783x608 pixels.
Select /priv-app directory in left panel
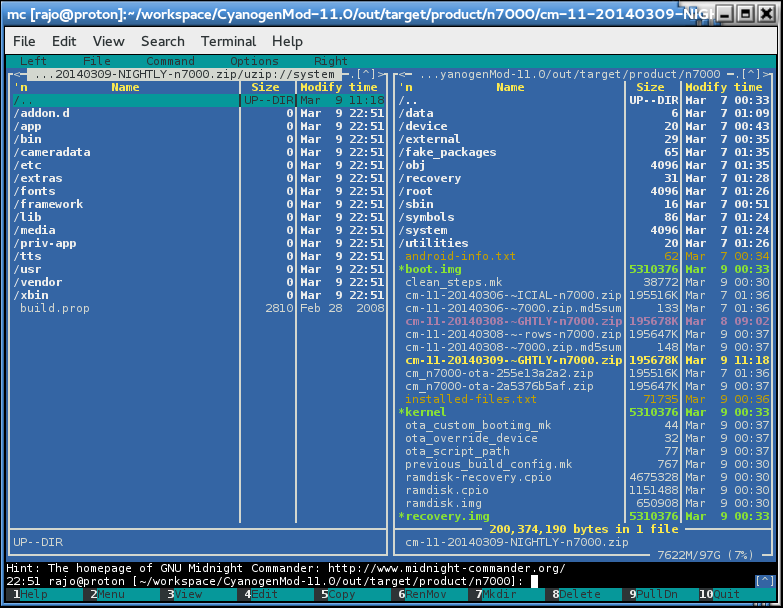tap(199, 243)
